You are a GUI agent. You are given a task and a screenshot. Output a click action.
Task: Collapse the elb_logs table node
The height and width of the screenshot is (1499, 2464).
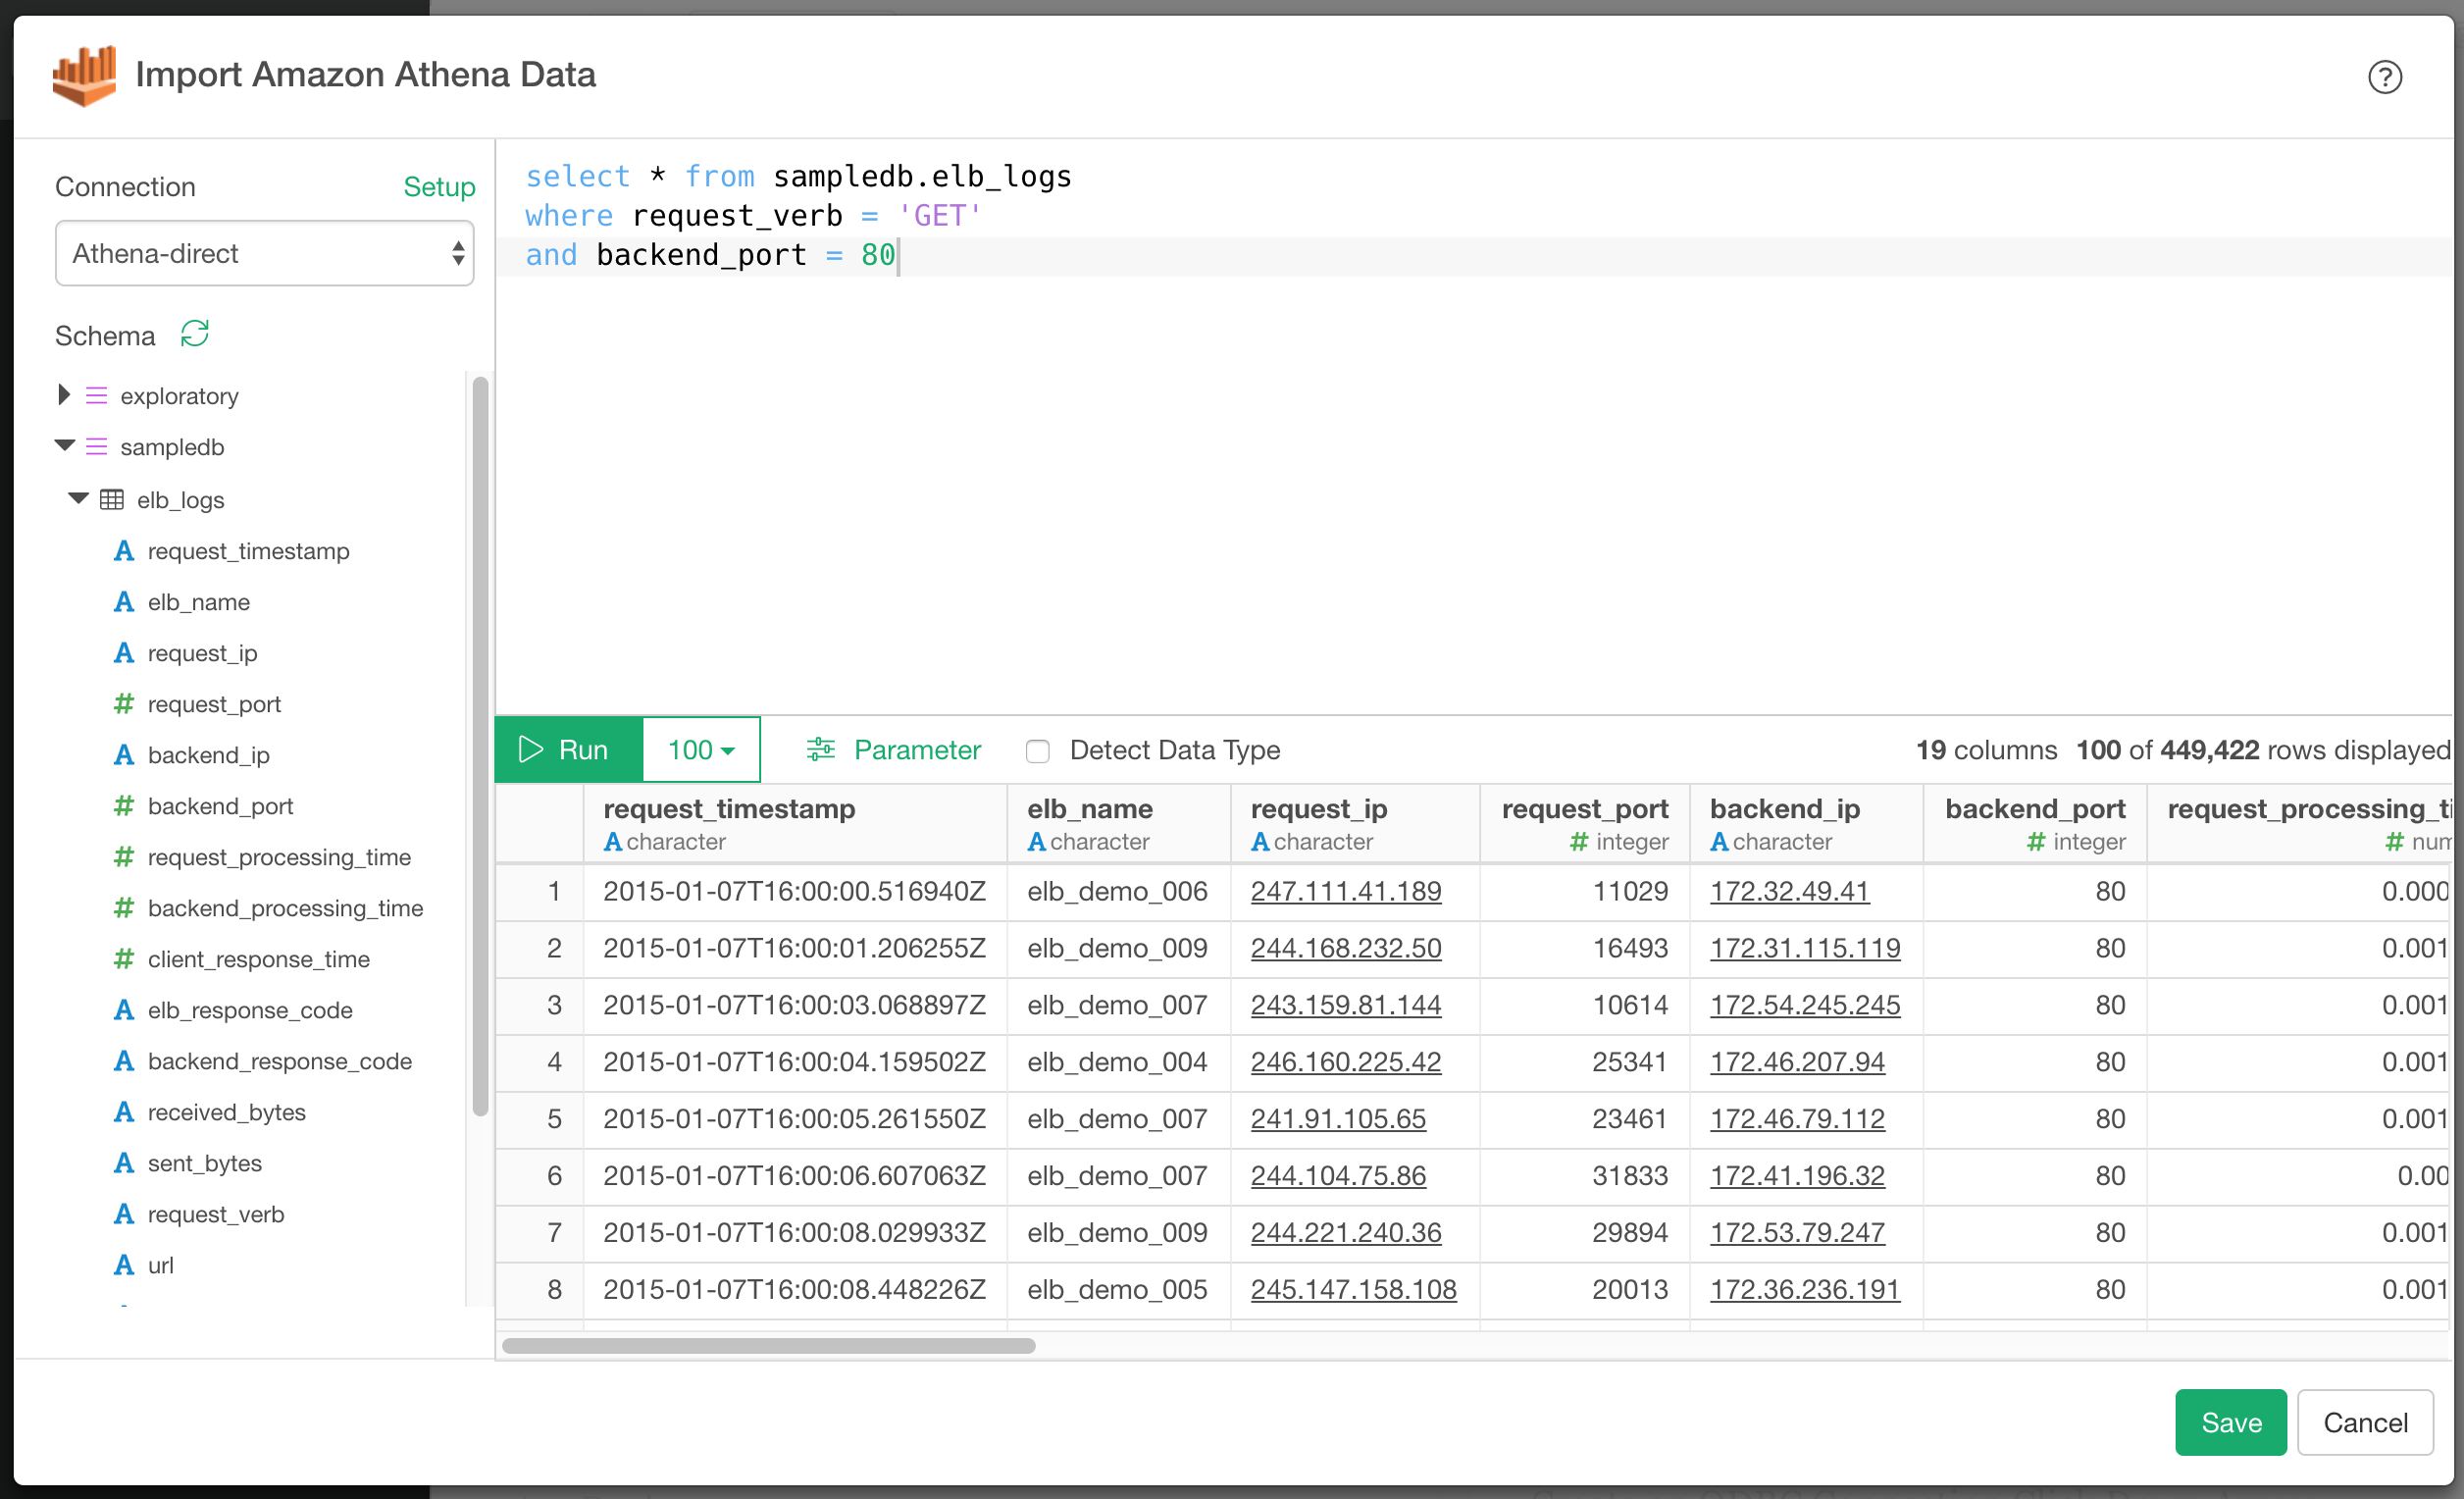(x=78, y=498)
